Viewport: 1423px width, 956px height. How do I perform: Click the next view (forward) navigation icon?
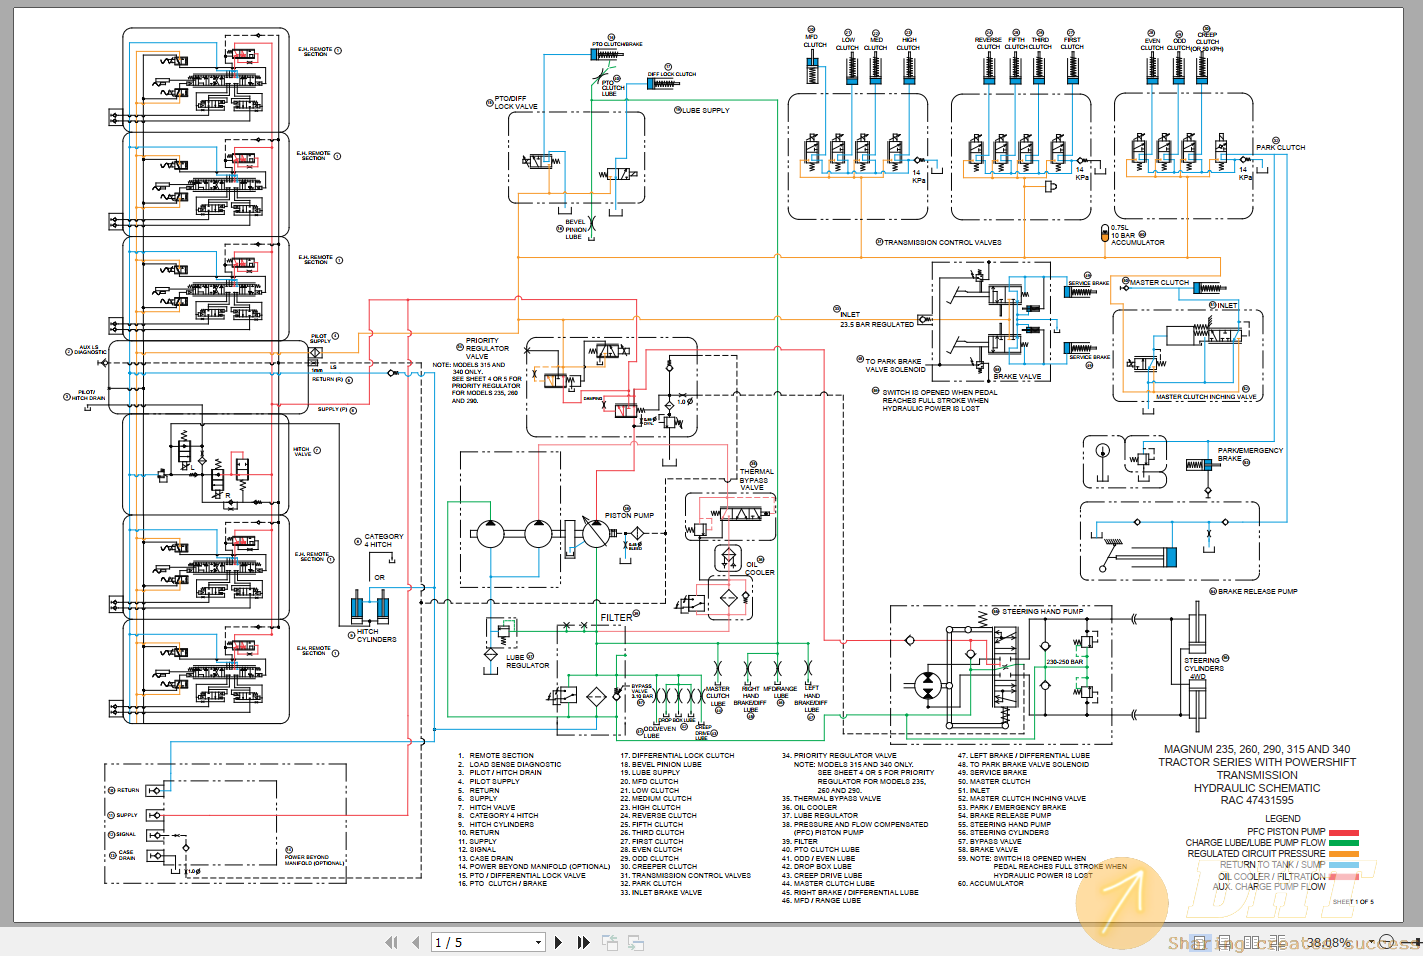(x=636, y=941)
